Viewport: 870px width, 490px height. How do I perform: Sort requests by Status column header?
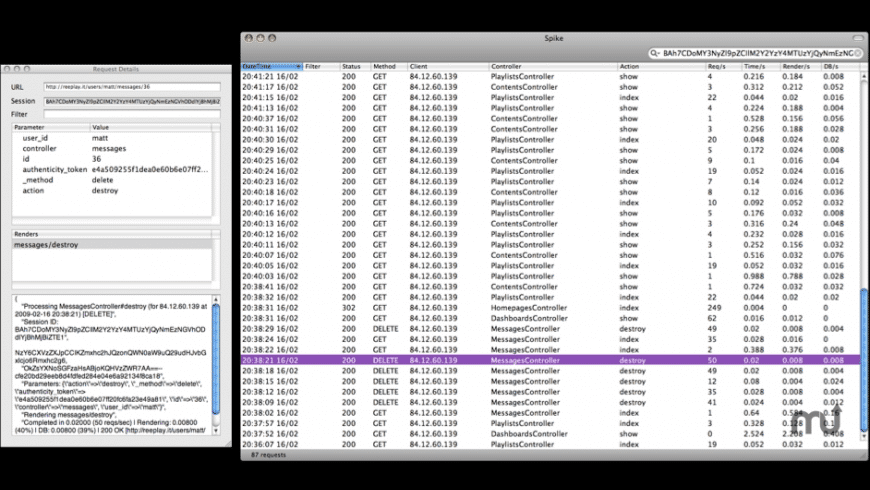(353, 67)
